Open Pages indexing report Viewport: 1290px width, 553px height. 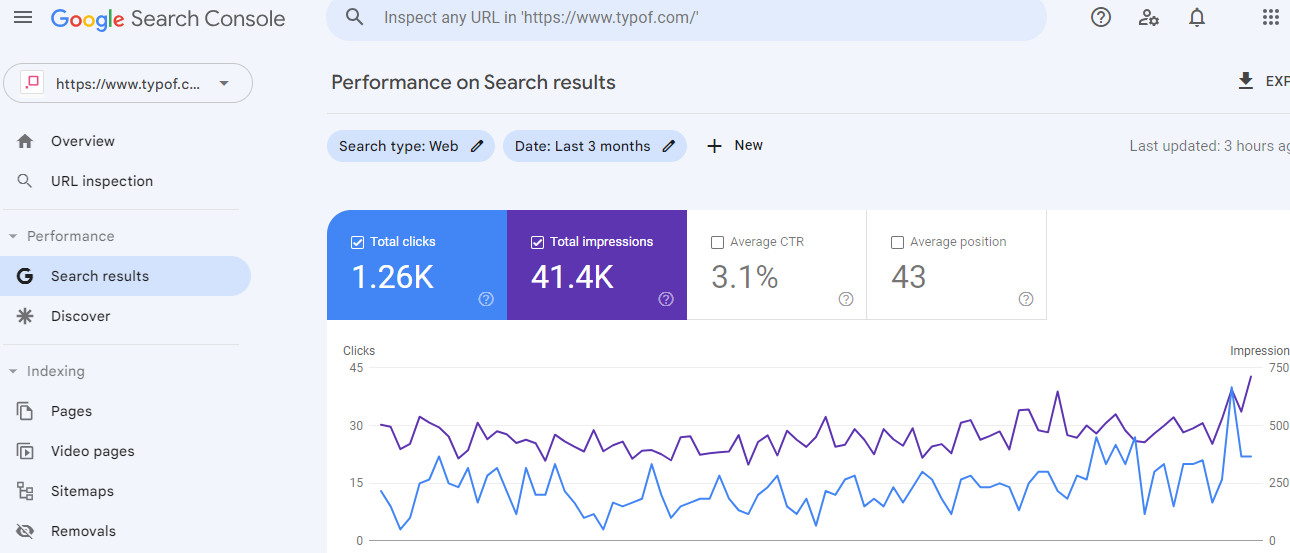[125, 411]
